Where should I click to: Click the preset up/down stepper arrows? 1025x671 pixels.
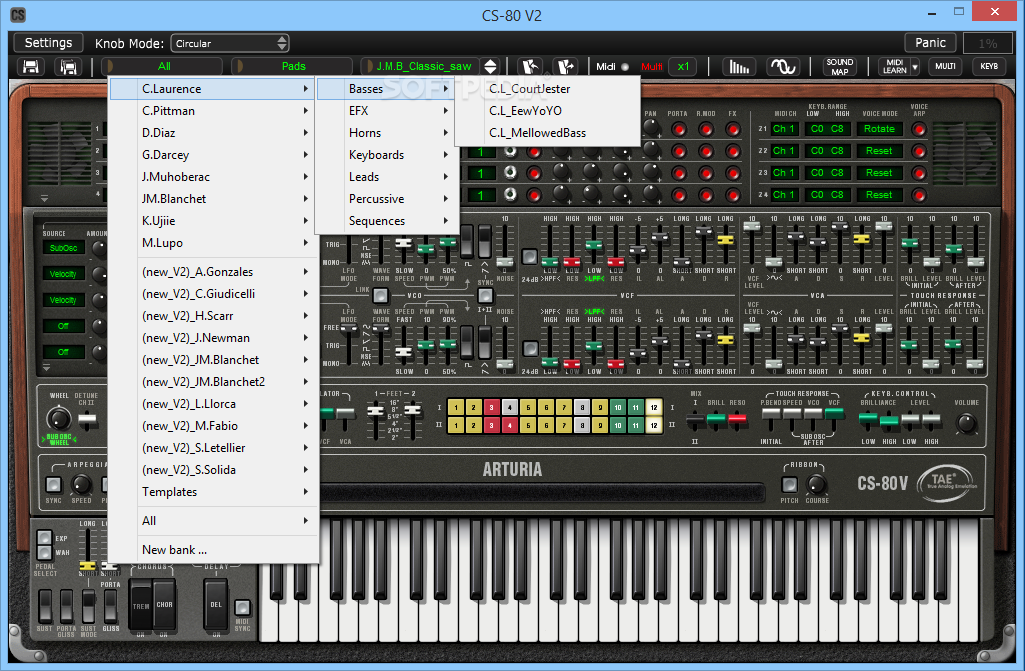click(x=490, y=67)
